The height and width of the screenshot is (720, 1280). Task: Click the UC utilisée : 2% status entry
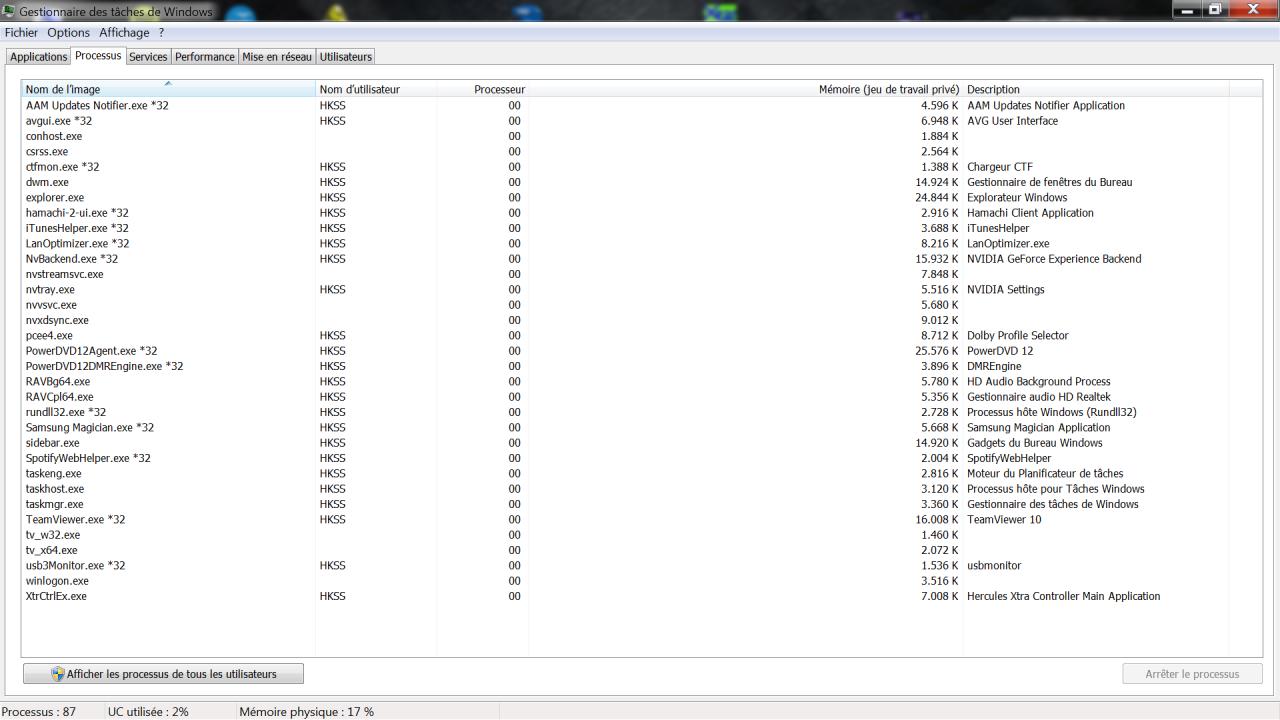click(148, 712)
